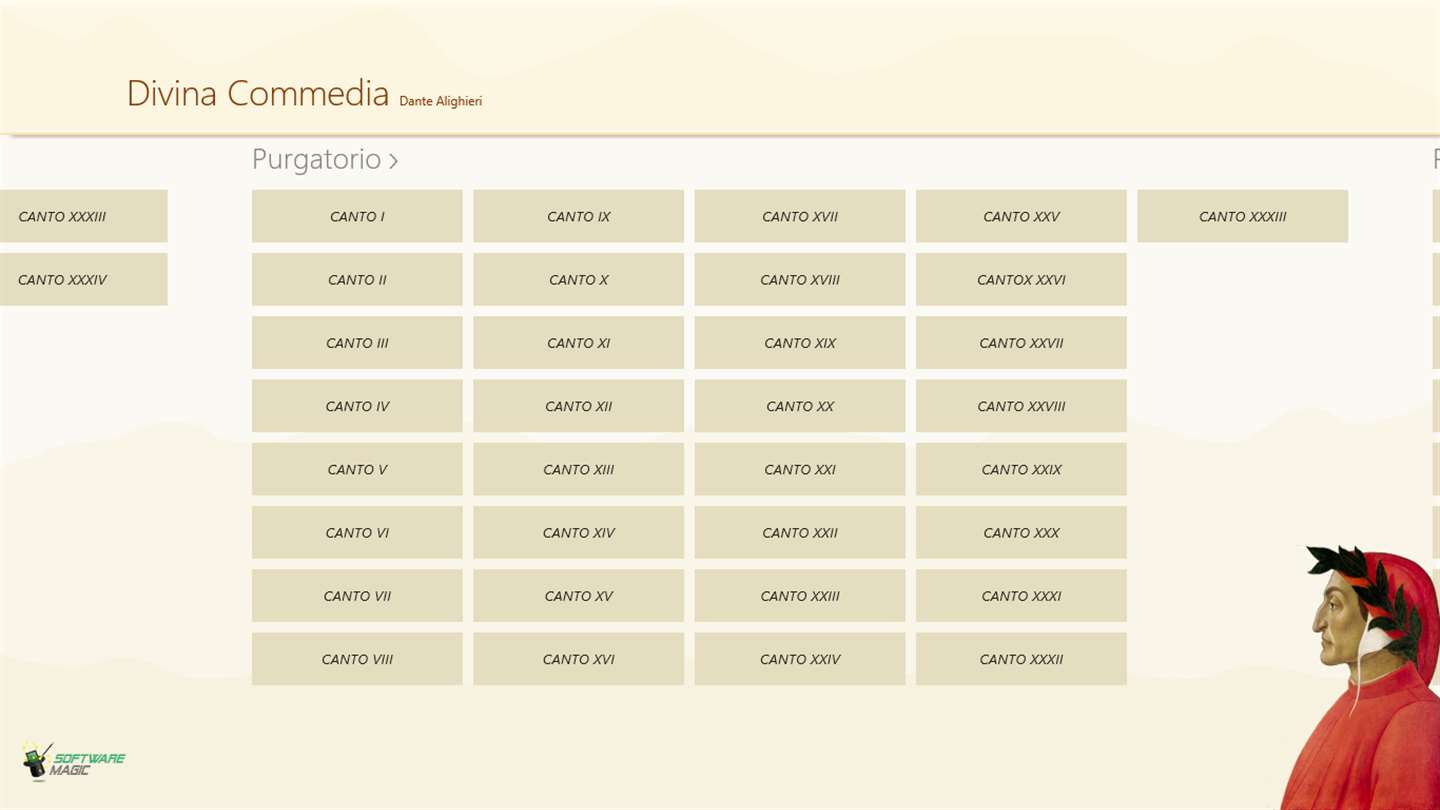Open CANTO XXXIV tile

pos(83,279)
